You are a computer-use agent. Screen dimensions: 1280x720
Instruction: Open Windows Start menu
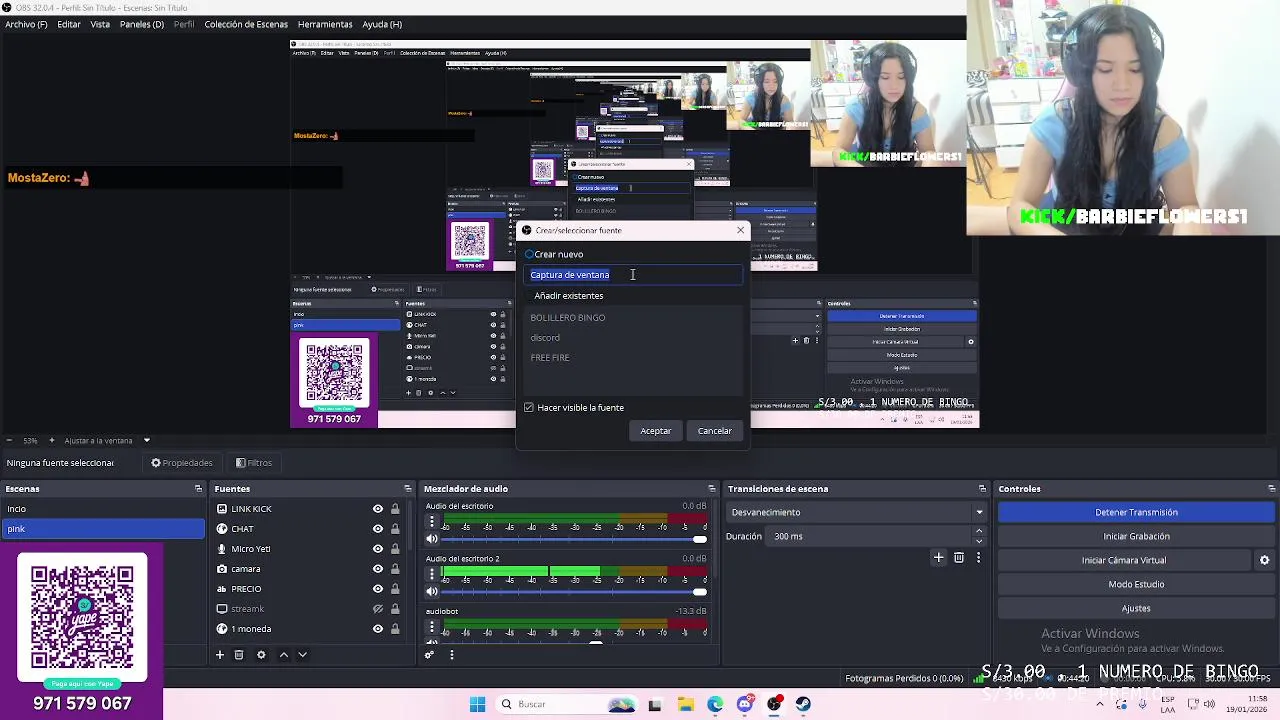point(477,704)
